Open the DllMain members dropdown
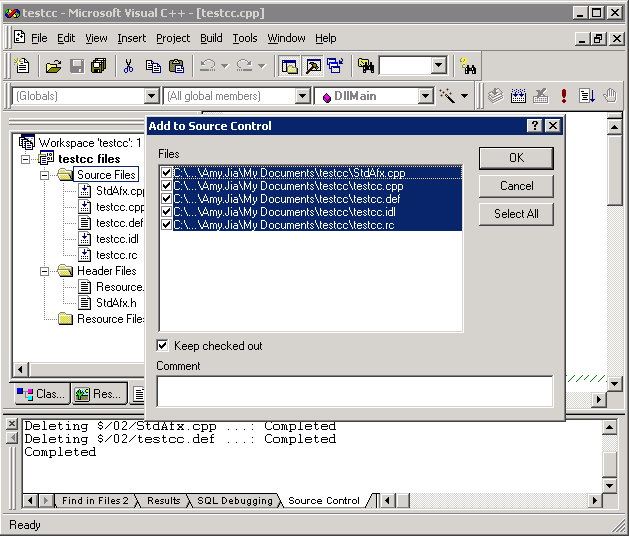The image size is (629, 536). click(426, 96)
